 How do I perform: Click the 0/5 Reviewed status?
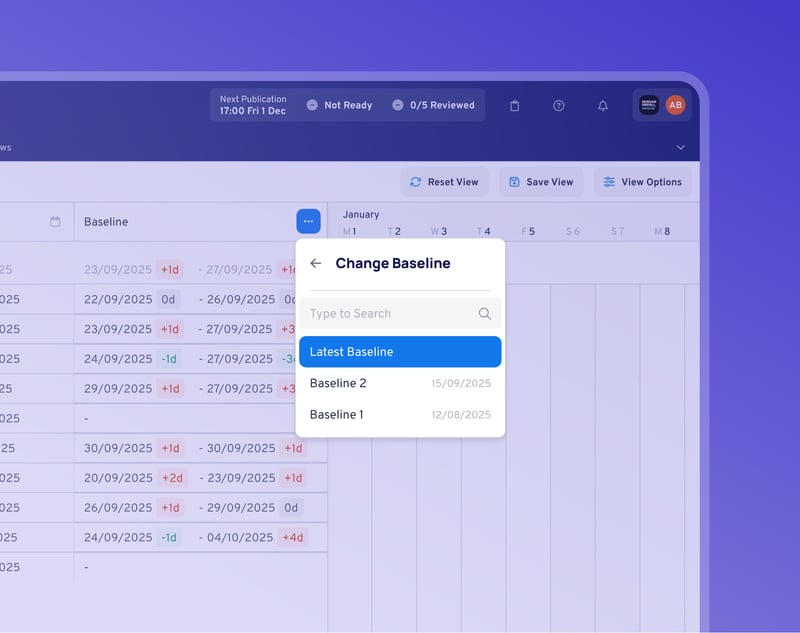coord(433,105)
